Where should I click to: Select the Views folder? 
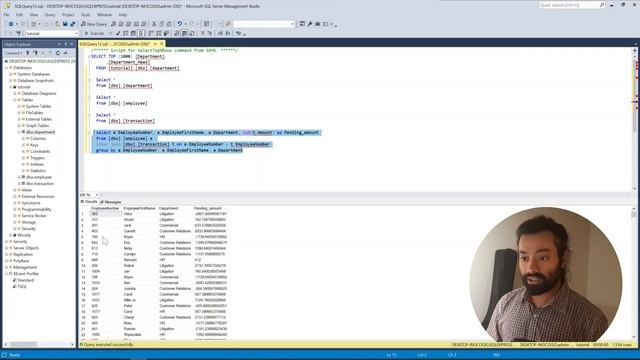(x=27, y=190)
